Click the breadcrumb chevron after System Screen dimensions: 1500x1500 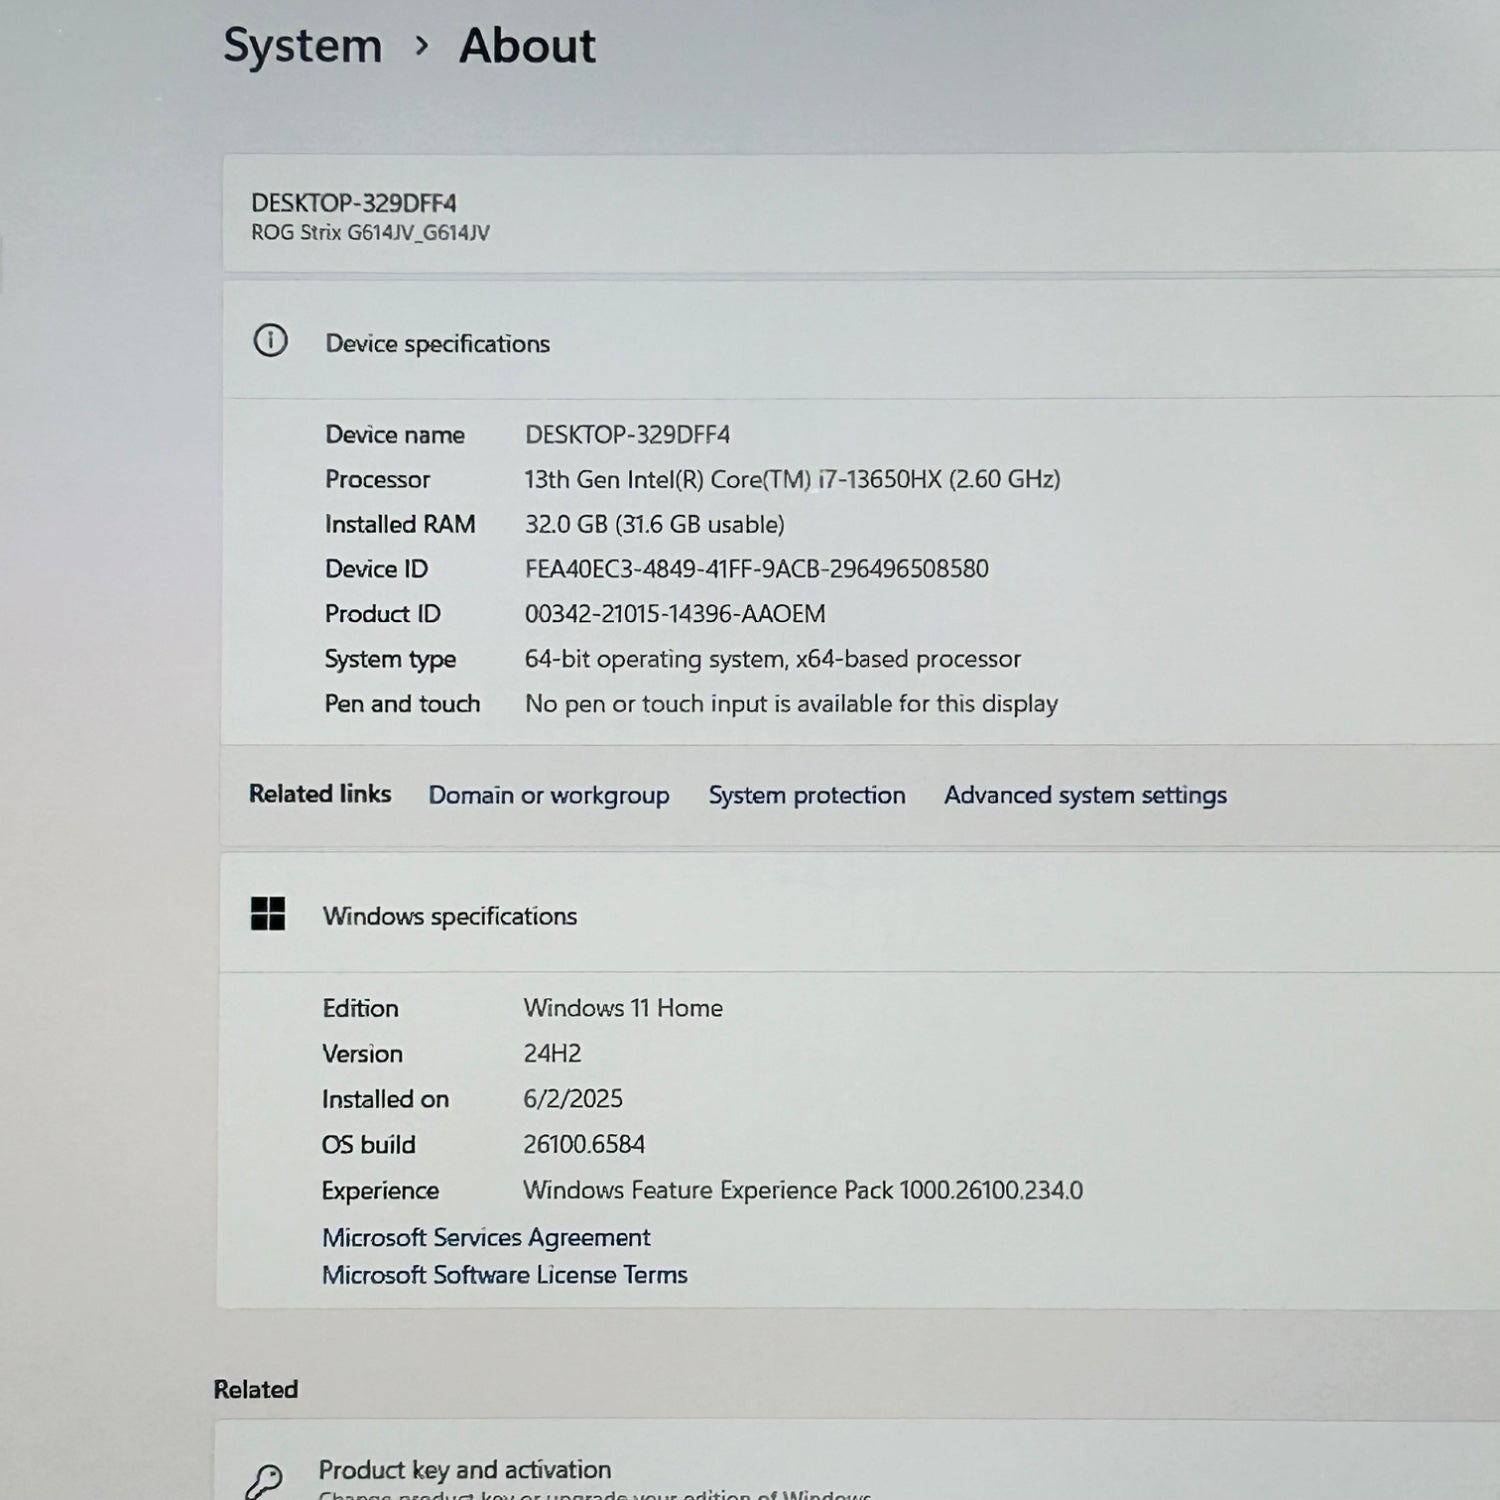coord(422,46)
